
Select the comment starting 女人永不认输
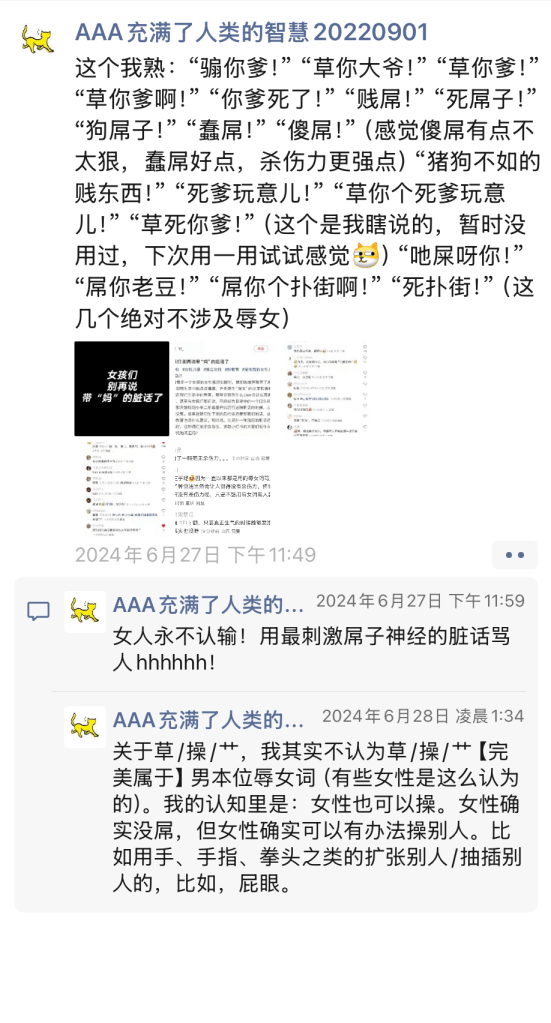pos(313,649)
